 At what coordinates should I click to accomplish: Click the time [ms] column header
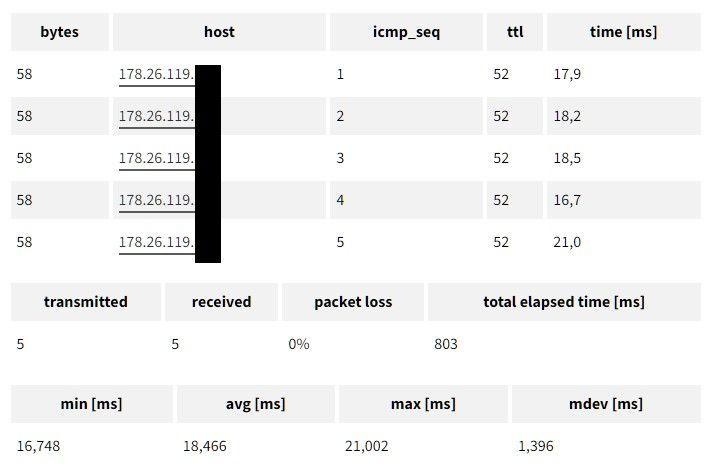pos(623,32)
